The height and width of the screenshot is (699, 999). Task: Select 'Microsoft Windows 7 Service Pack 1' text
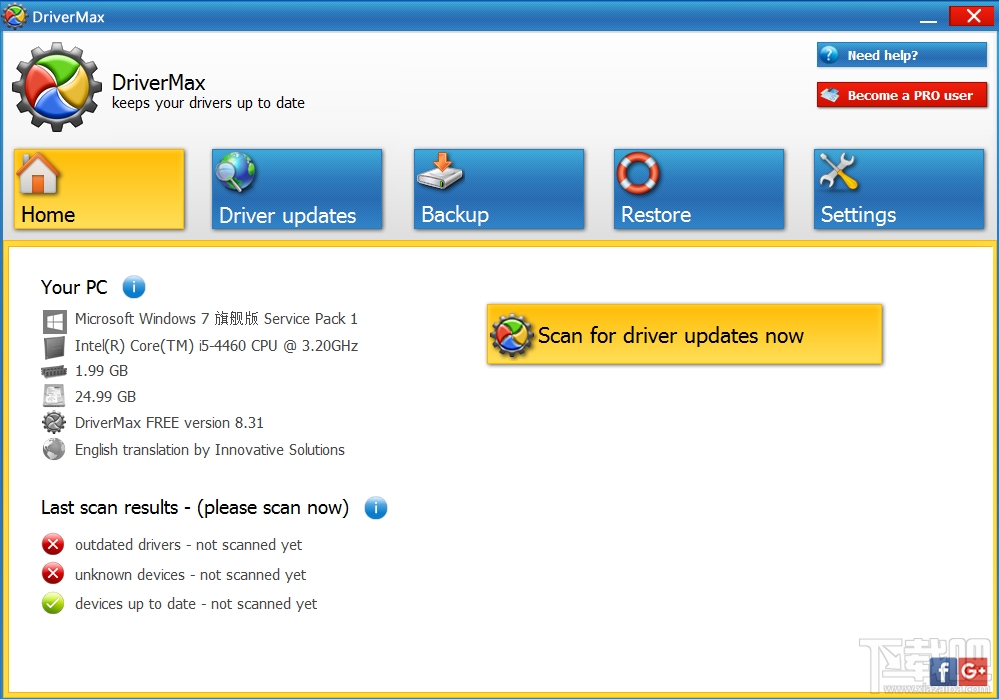tap(216, 319)
